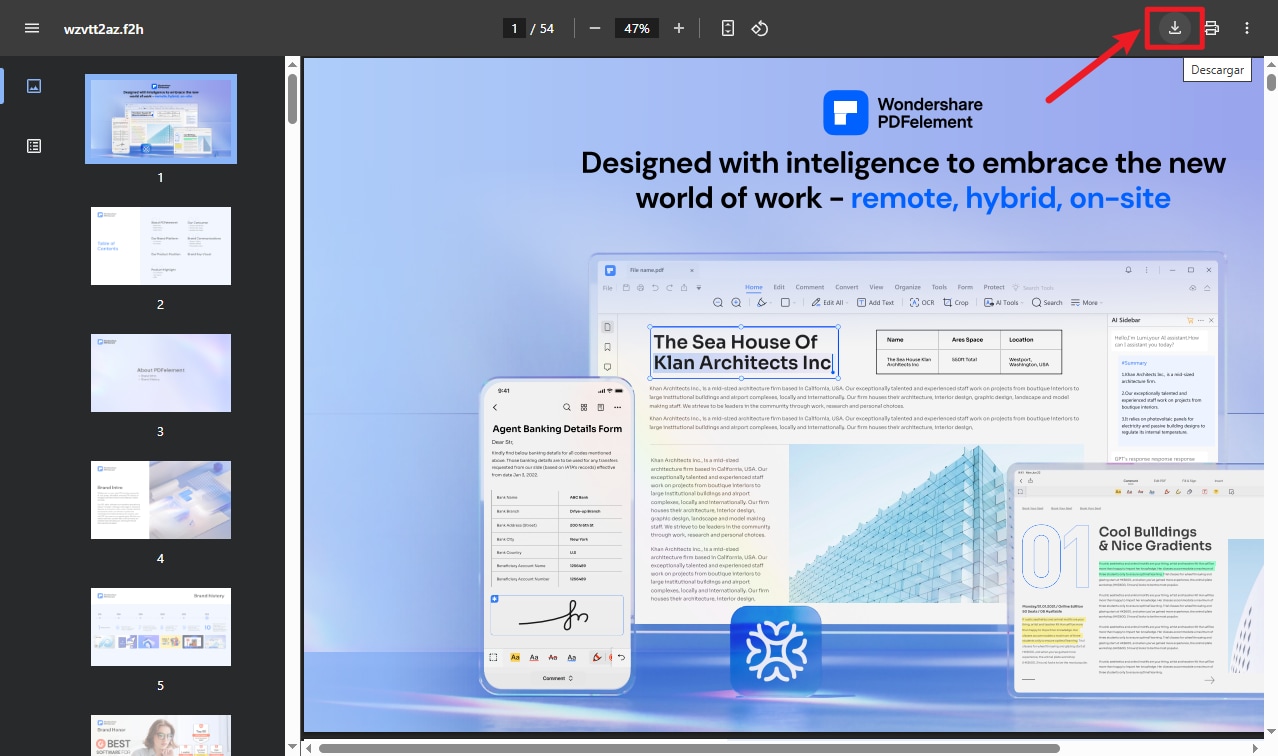
Task: Click the file name wzvtt2az.f2h
Action: (x=104, y=28)
